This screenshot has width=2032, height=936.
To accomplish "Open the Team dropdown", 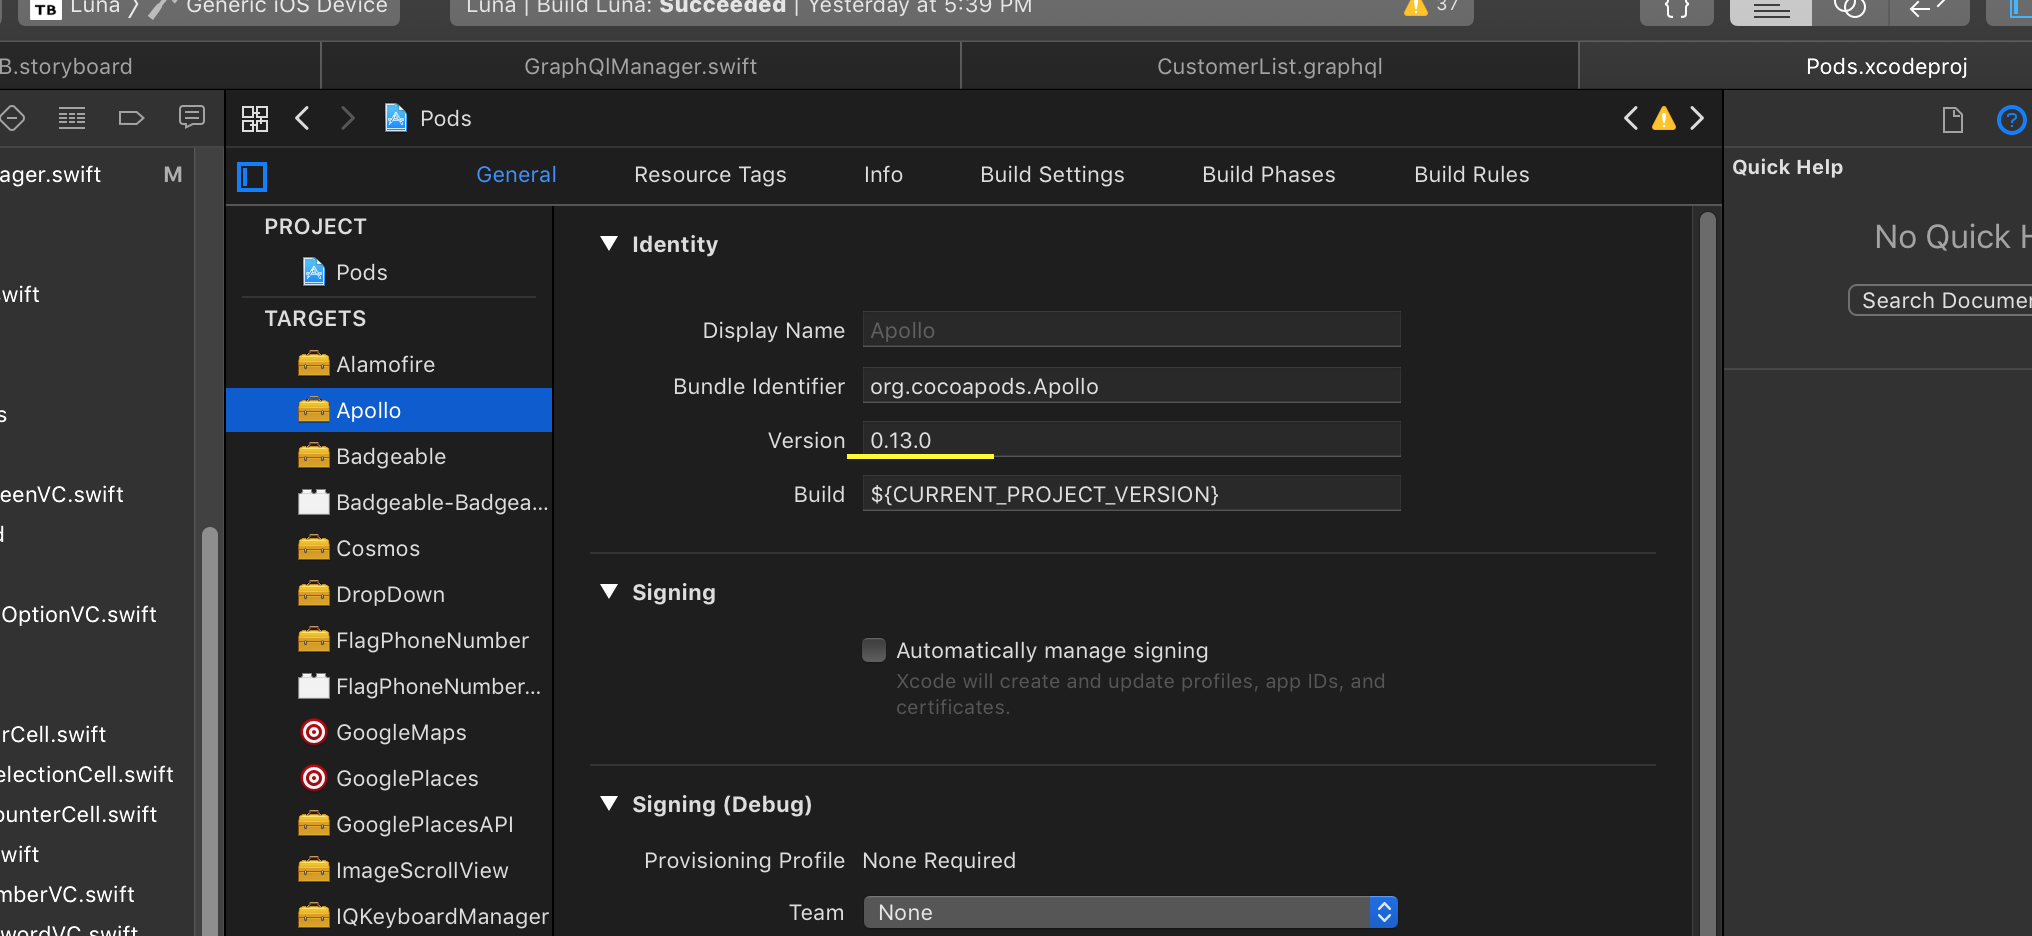I will 1130,912.
